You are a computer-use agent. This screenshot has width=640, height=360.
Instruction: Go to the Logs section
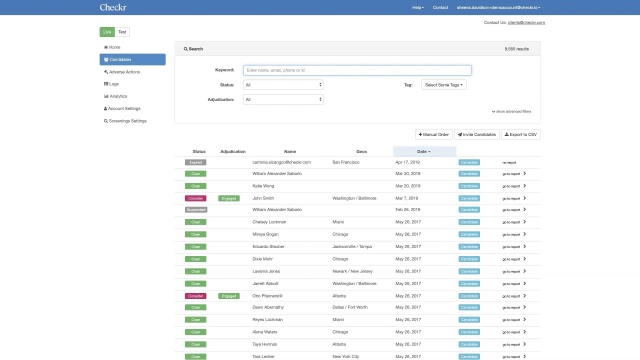(111, 84)
